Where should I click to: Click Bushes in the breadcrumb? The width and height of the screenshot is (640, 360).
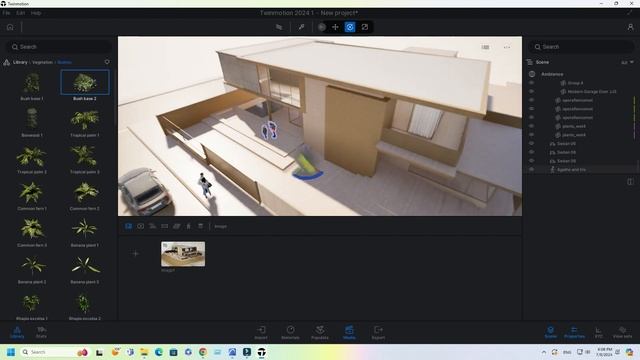64,62
